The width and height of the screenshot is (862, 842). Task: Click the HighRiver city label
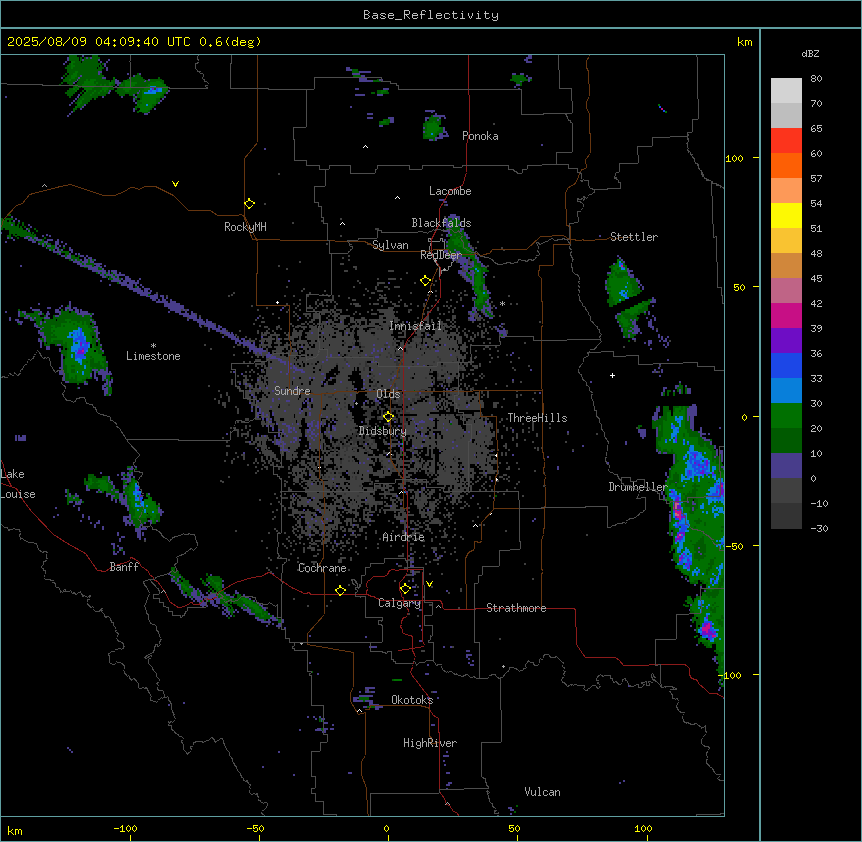pyautogui.click(x=430, y=743)
